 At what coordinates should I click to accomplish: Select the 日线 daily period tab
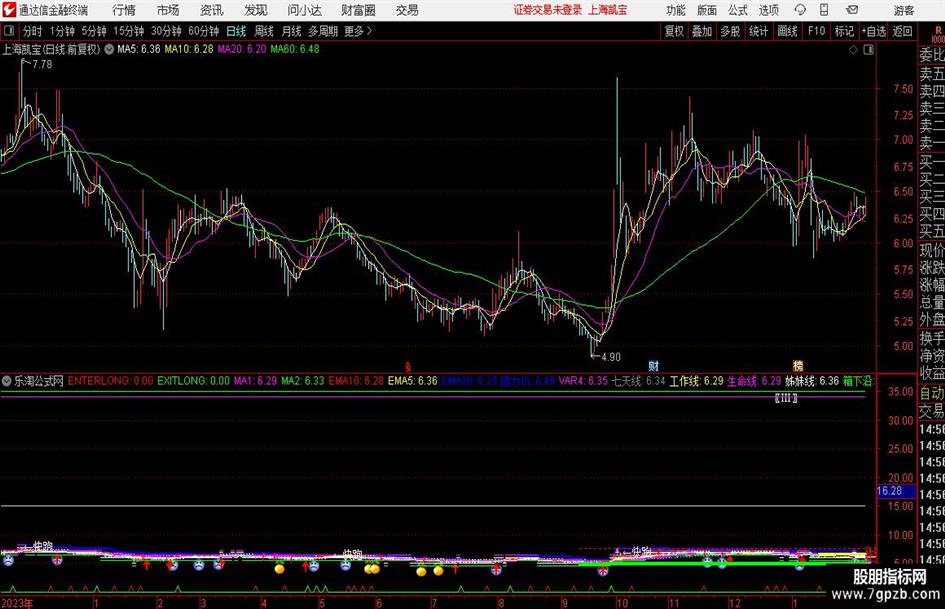point(236,31)
